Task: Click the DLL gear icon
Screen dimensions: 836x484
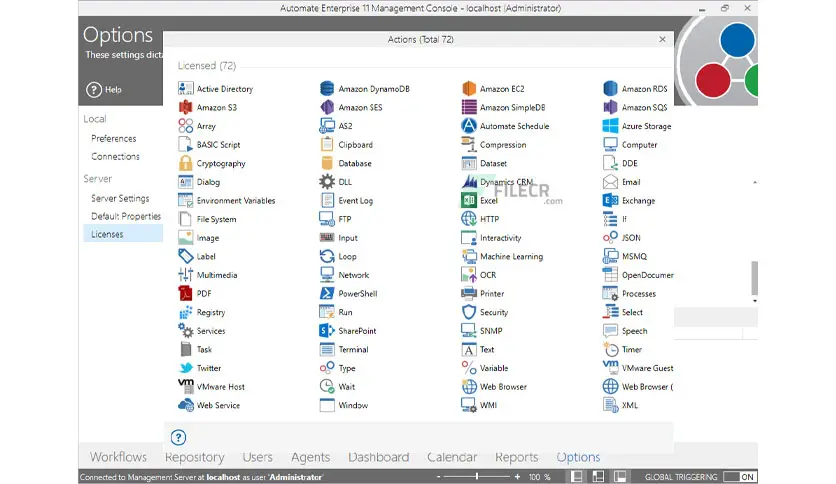Action: 327,182
